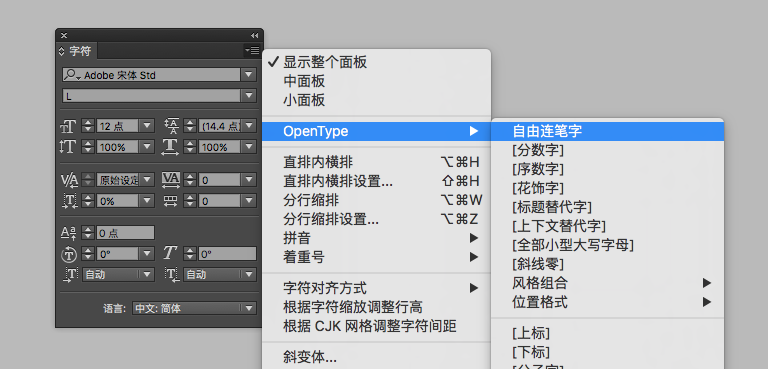This screenshot has width=768, height=369.
Task: Open 分行缩排设置... dialog
Action: click(x=376, y=219)
